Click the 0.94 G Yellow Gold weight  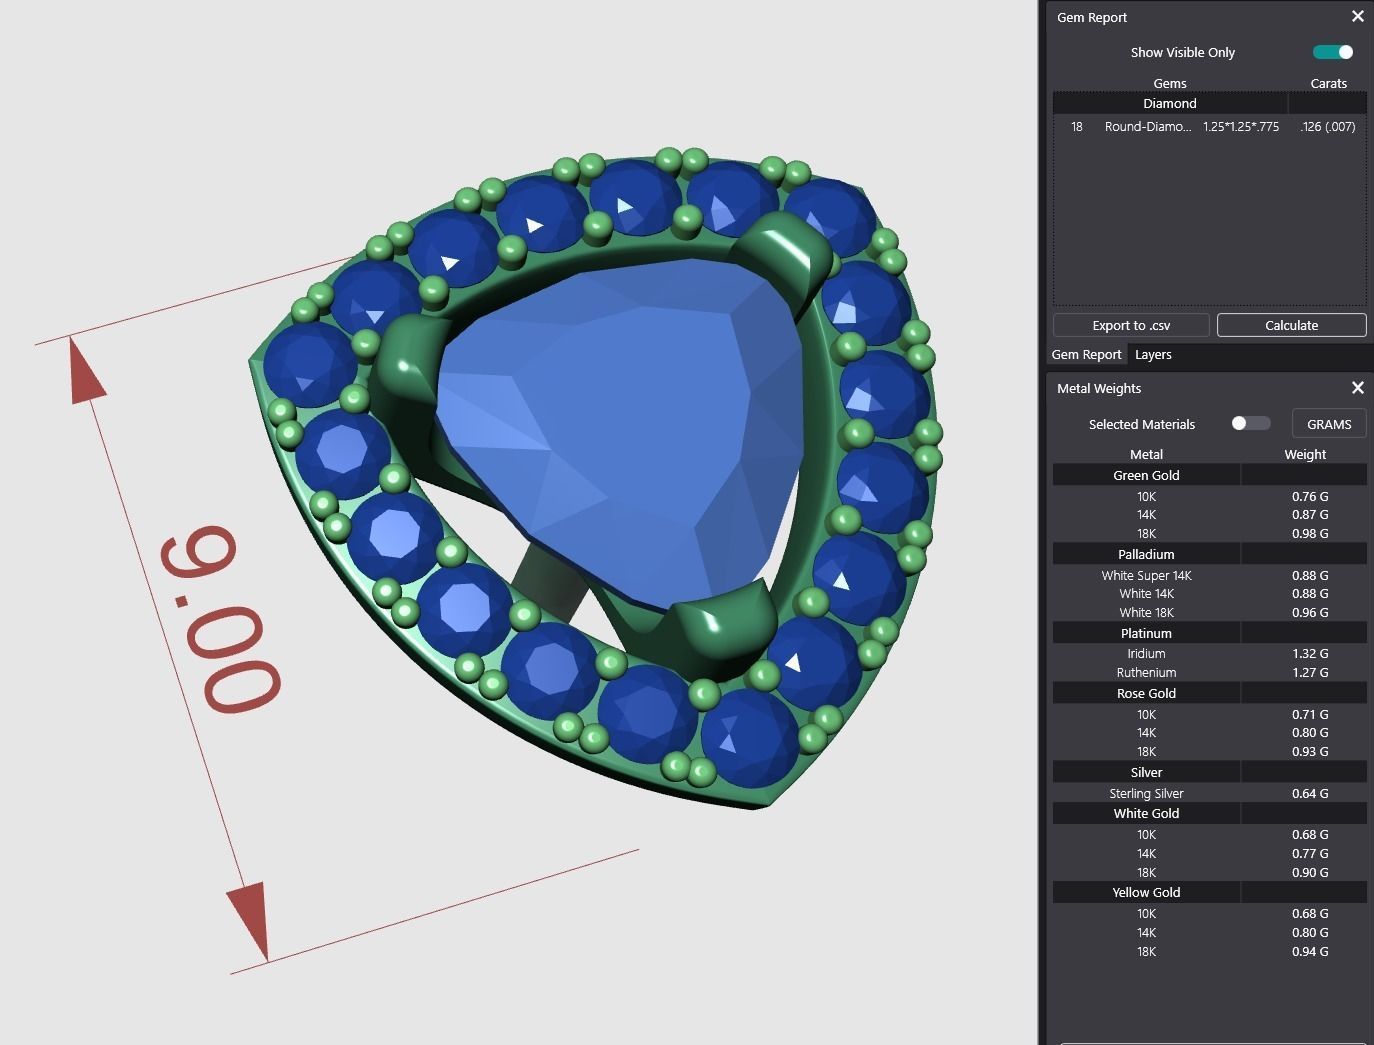1310,951
